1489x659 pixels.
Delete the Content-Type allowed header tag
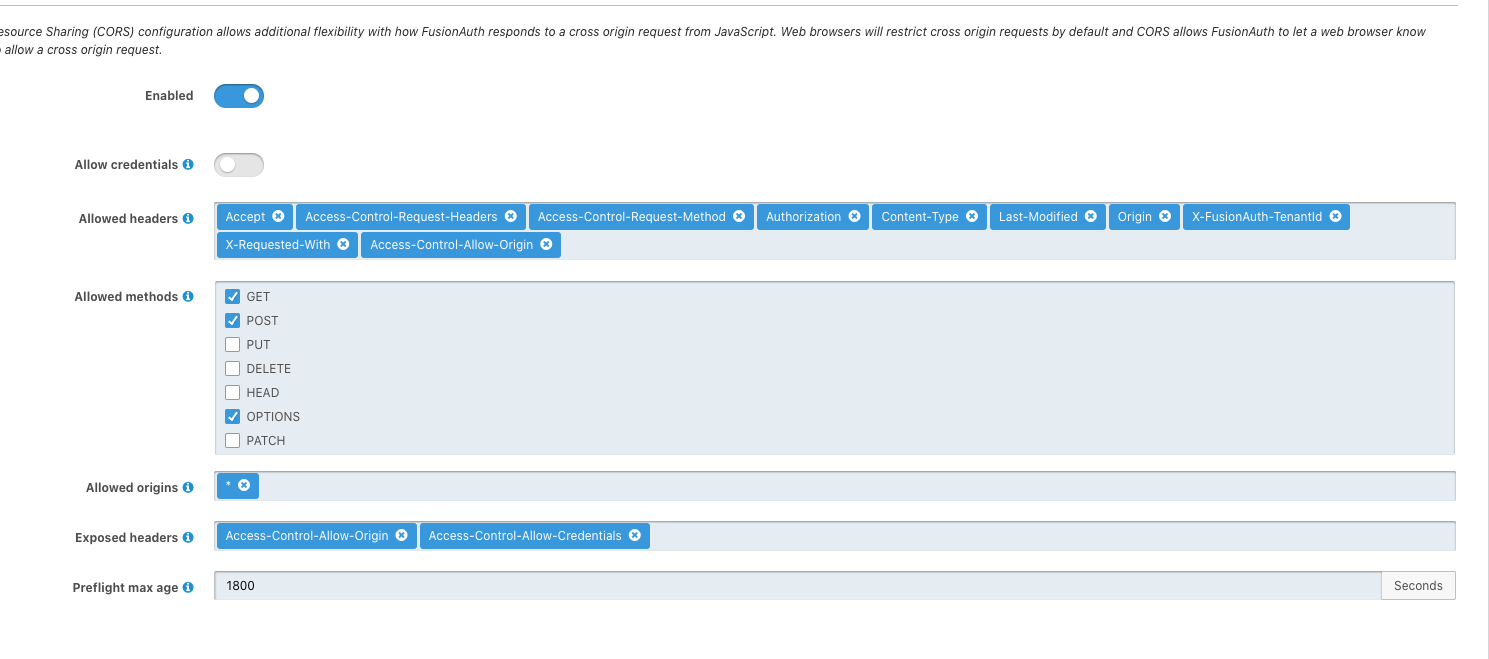[971, 217]
